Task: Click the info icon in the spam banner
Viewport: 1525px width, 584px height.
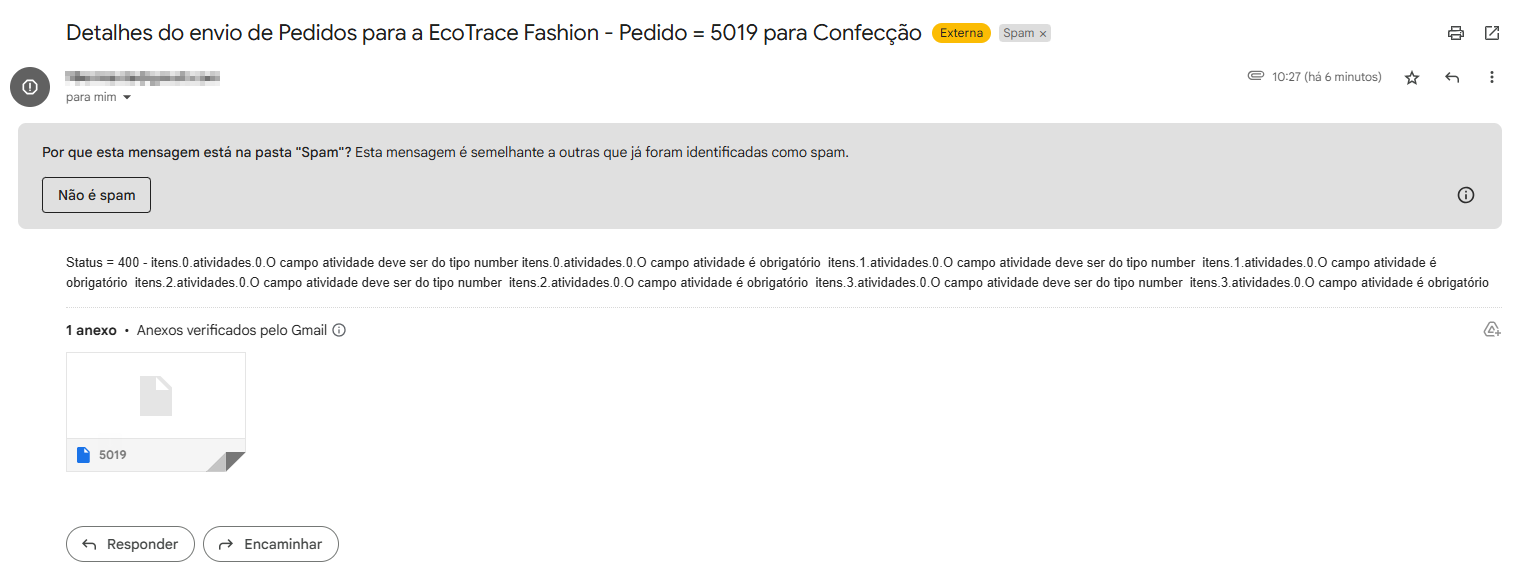Action: tap(1466, 195)
